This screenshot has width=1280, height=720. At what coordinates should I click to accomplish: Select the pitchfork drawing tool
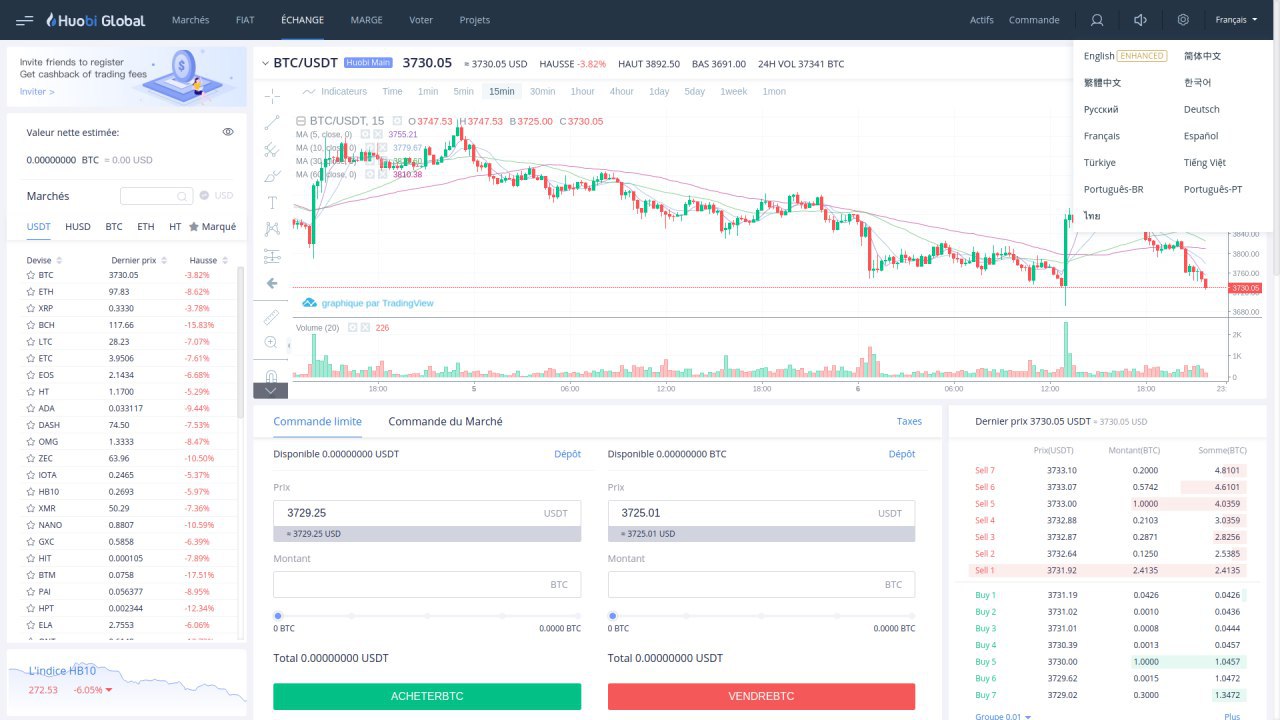[272, 150]
